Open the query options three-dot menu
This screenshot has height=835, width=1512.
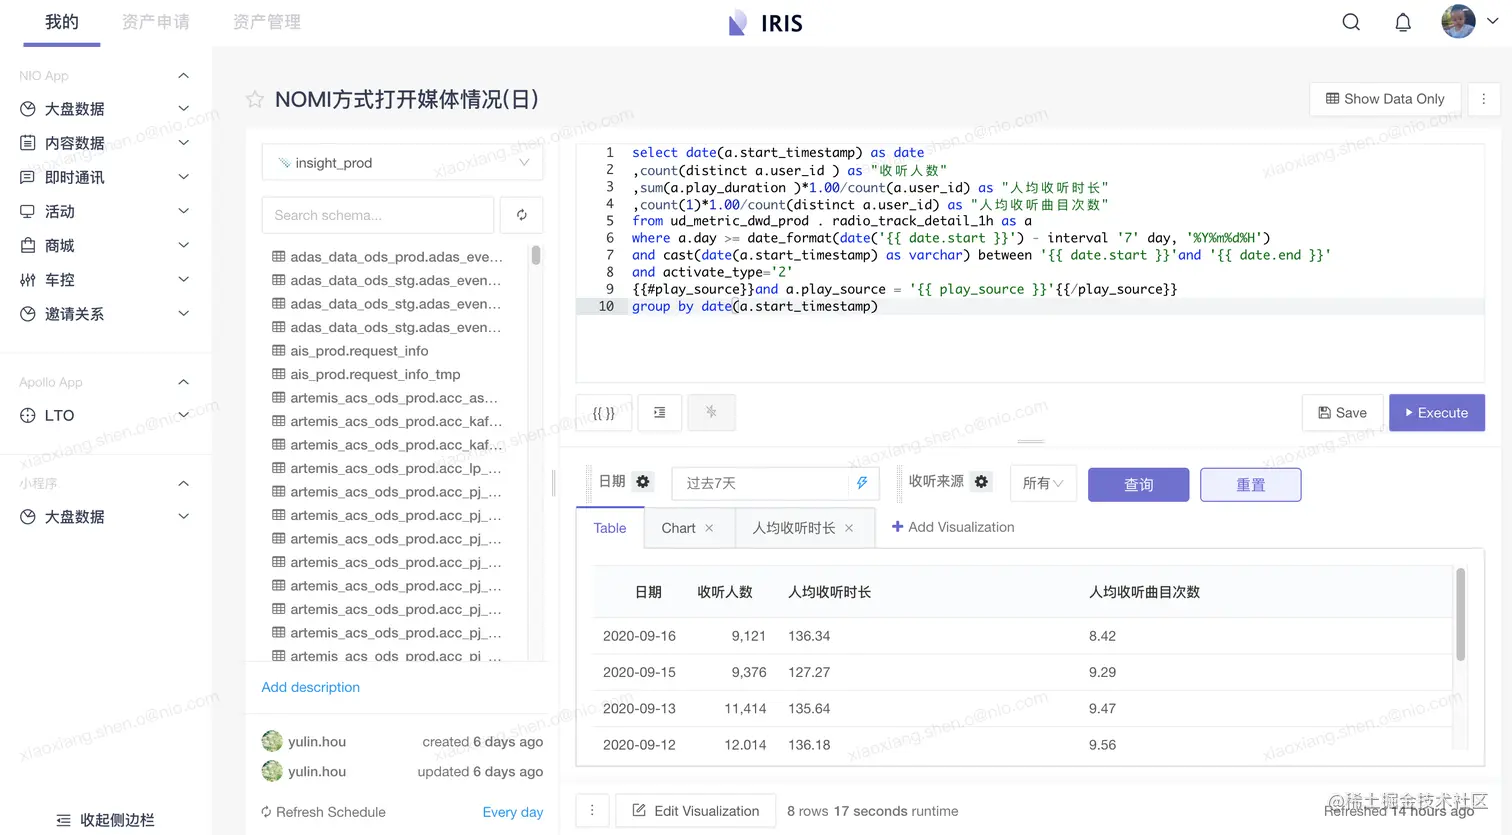point(1484,99)
